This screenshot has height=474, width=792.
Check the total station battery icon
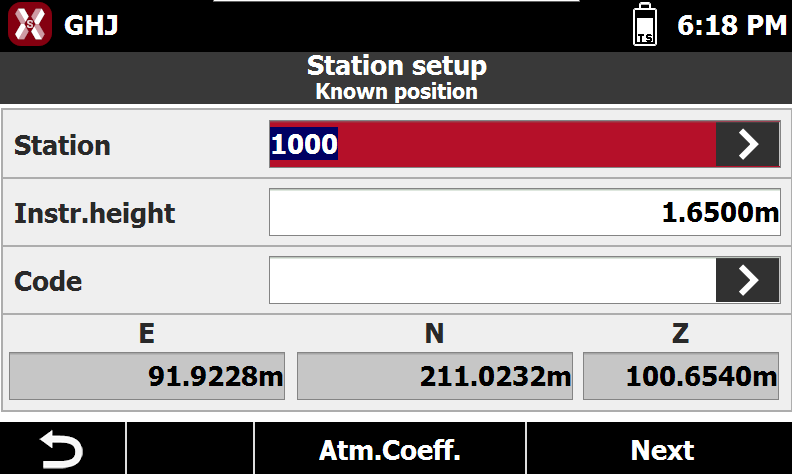click(645, 24)
